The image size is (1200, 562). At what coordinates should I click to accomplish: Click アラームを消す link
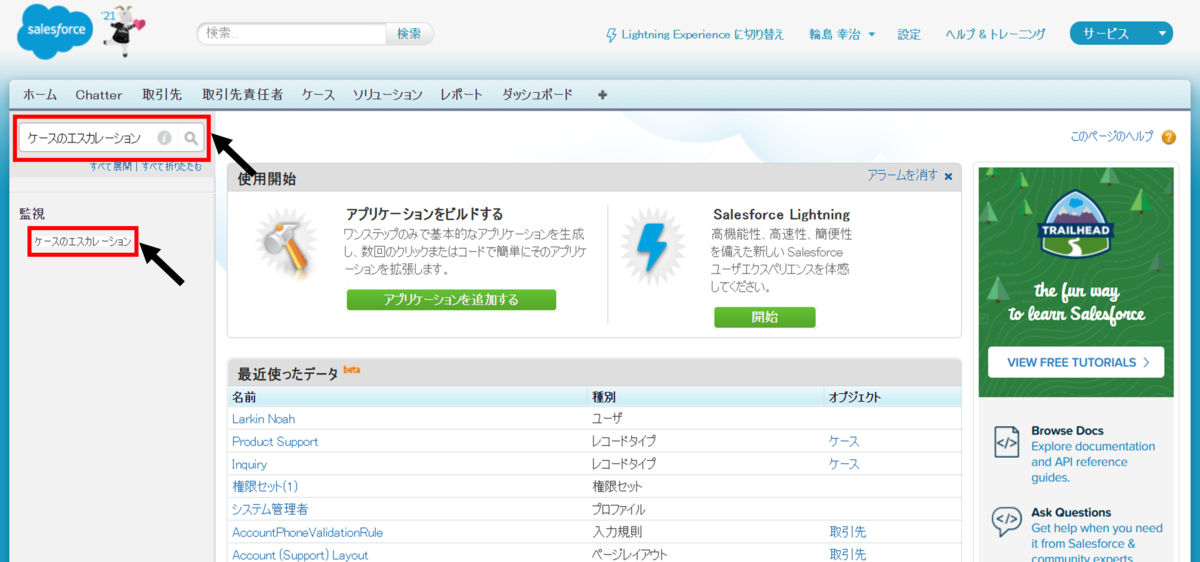(902, 175)
